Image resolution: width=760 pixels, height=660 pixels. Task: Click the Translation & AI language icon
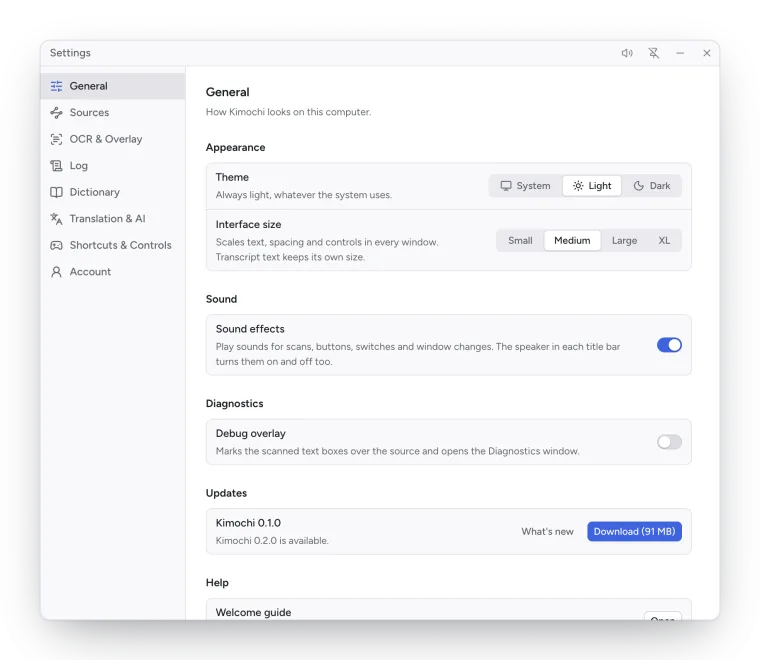click(x=56, y=219)
